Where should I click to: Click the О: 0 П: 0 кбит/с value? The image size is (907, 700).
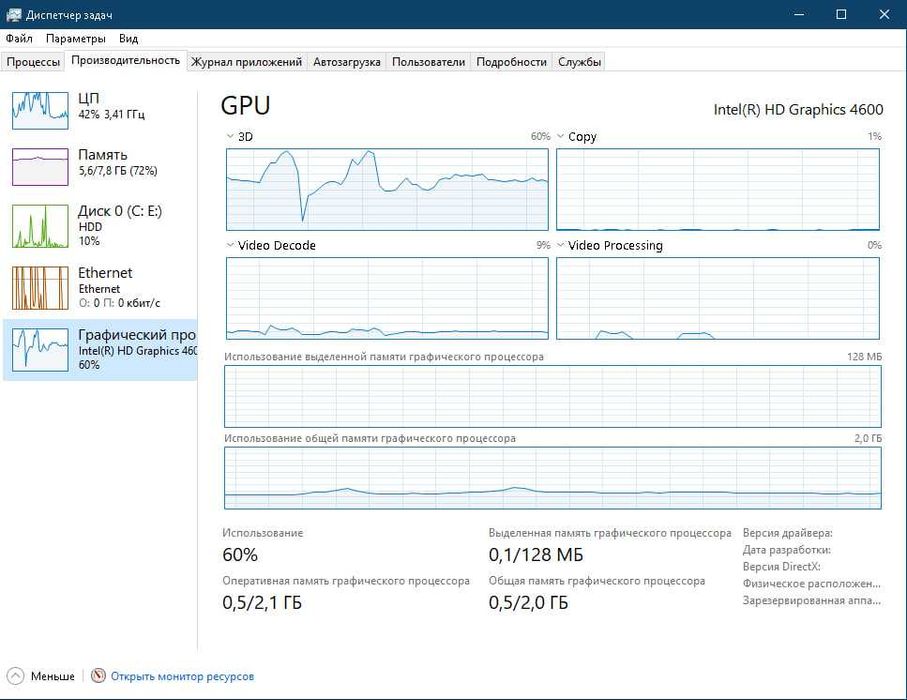coord(119,303)
